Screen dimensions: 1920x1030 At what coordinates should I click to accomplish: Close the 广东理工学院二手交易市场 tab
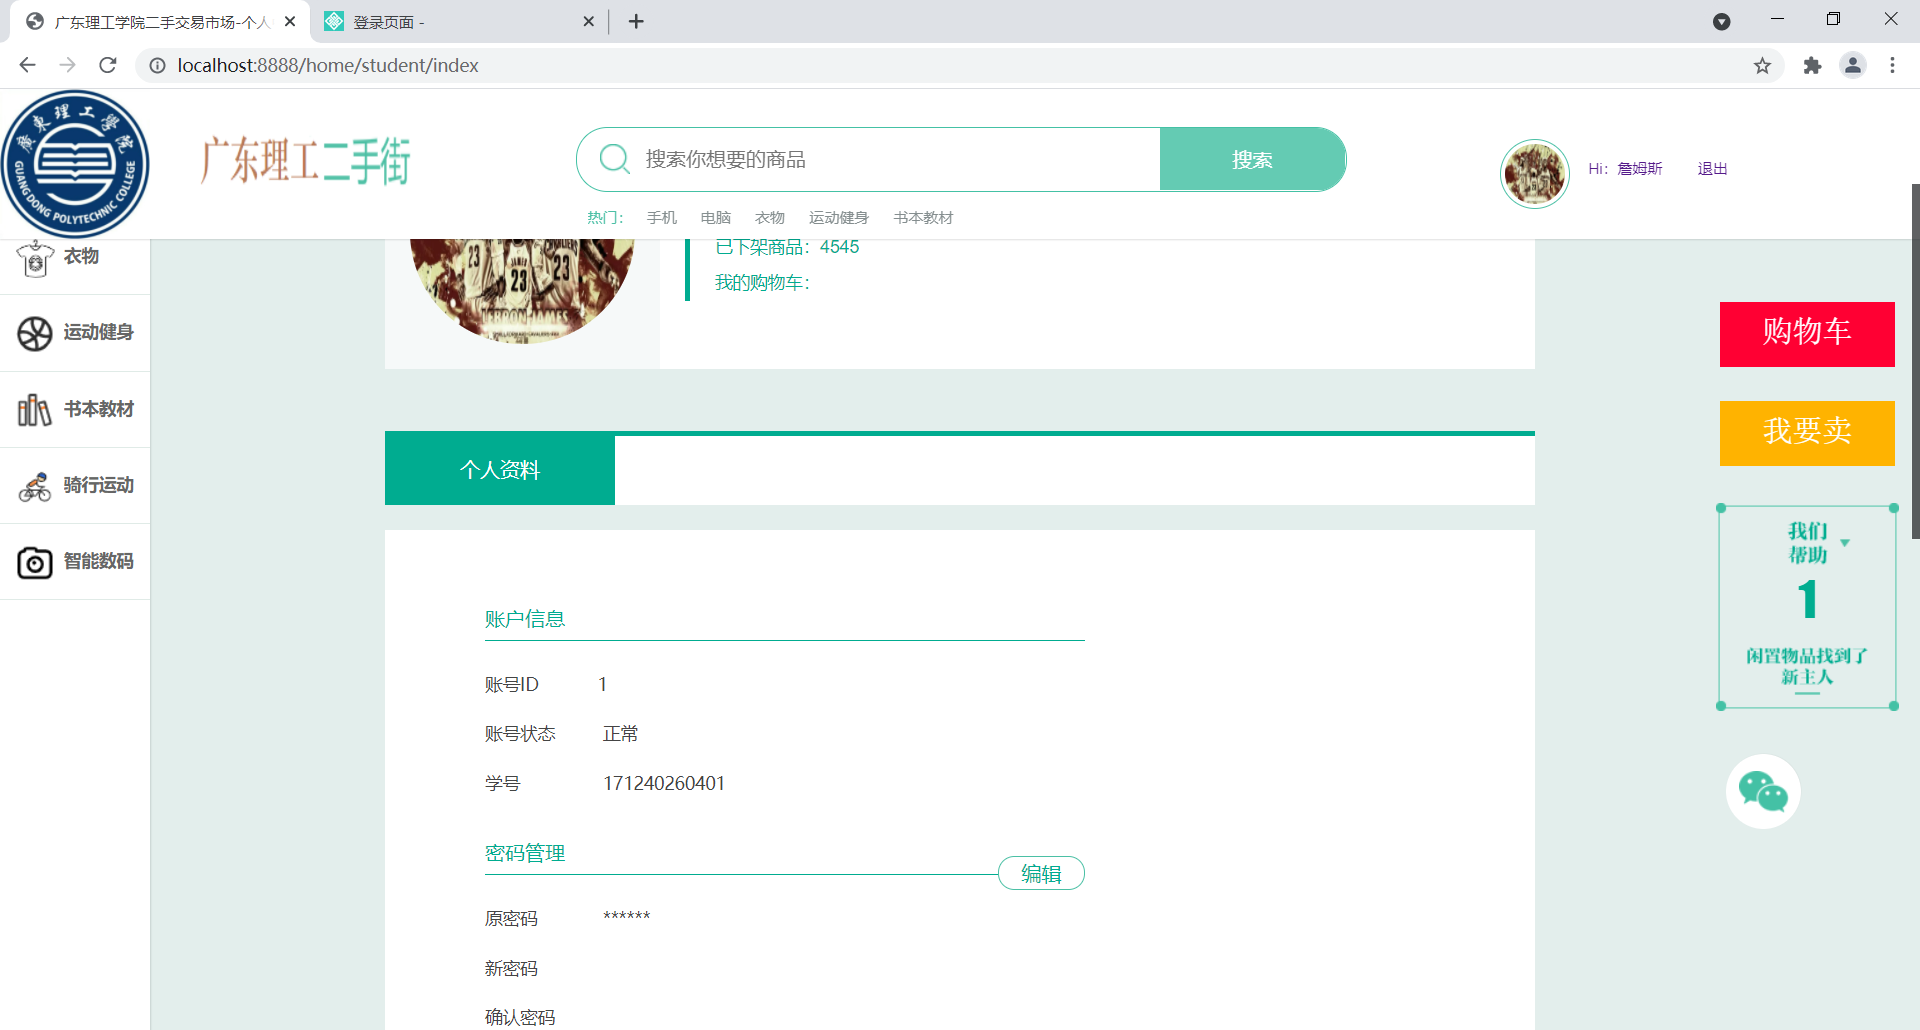point(290,21)
